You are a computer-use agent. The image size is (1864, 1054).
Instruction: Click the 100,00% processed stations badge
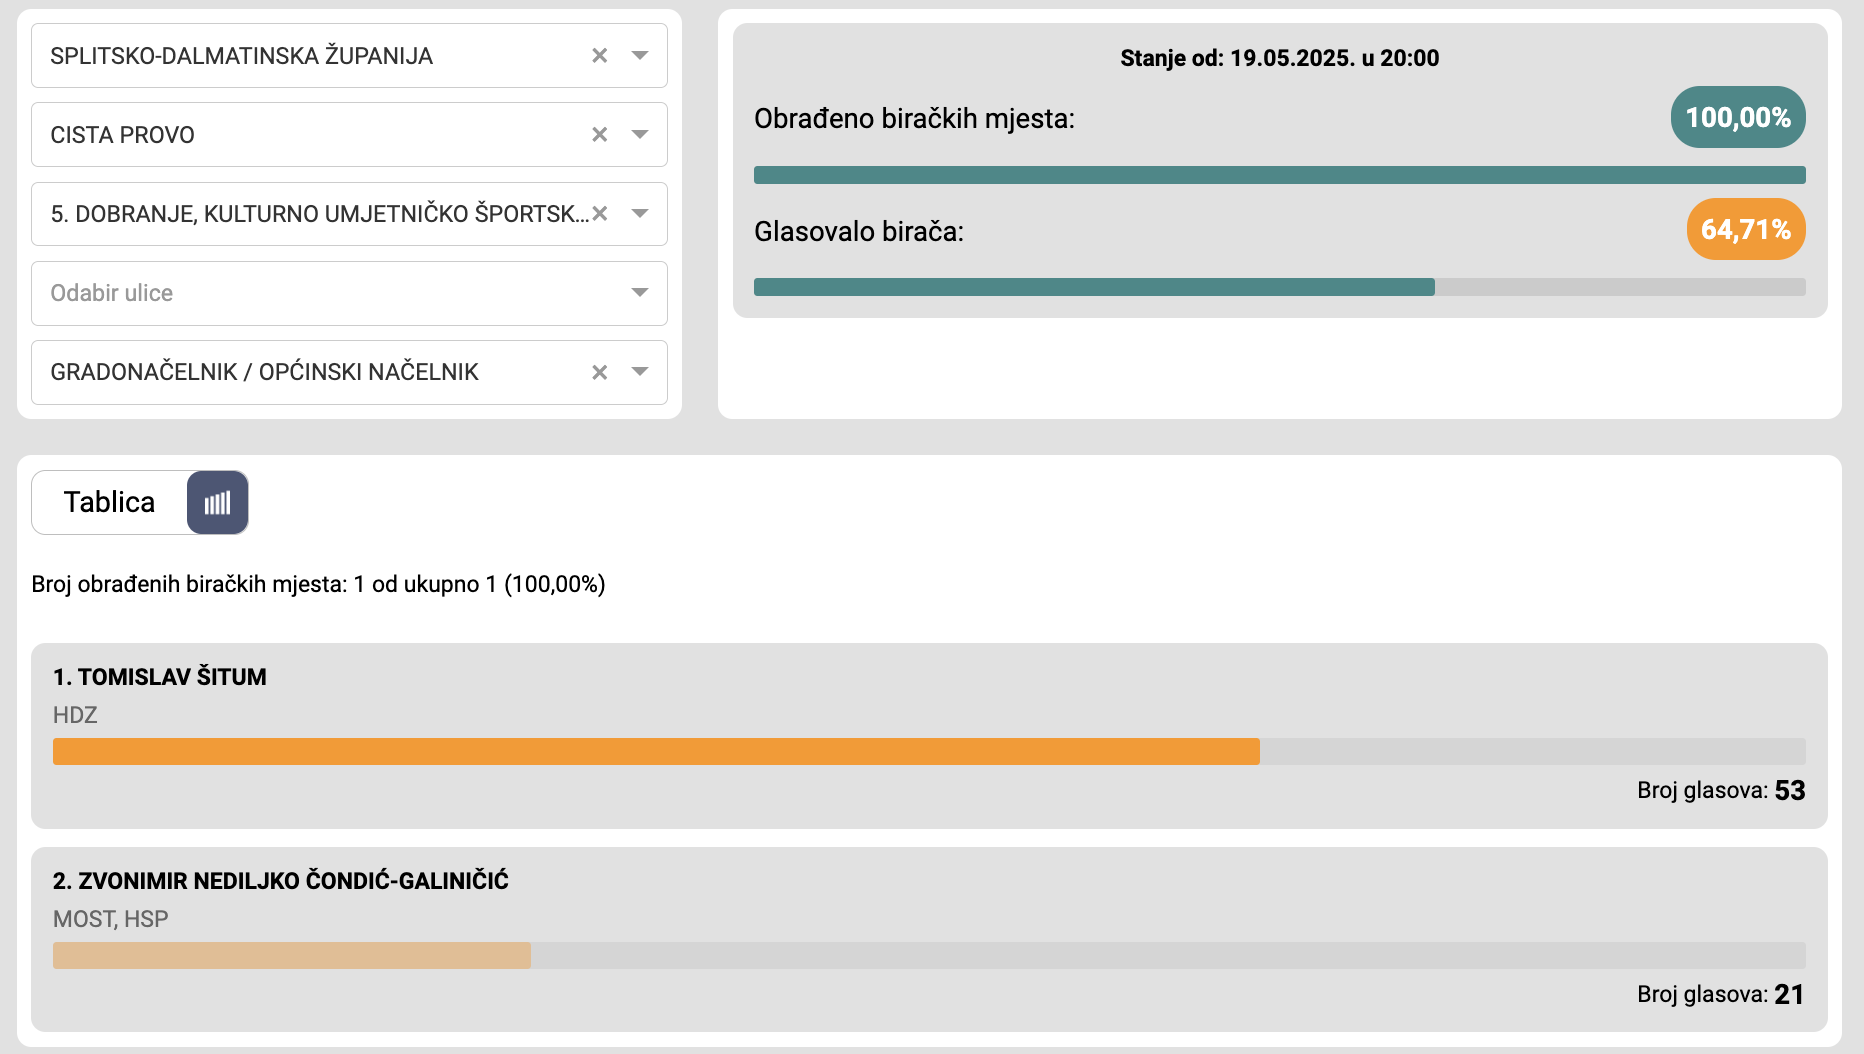point(1738,118)
